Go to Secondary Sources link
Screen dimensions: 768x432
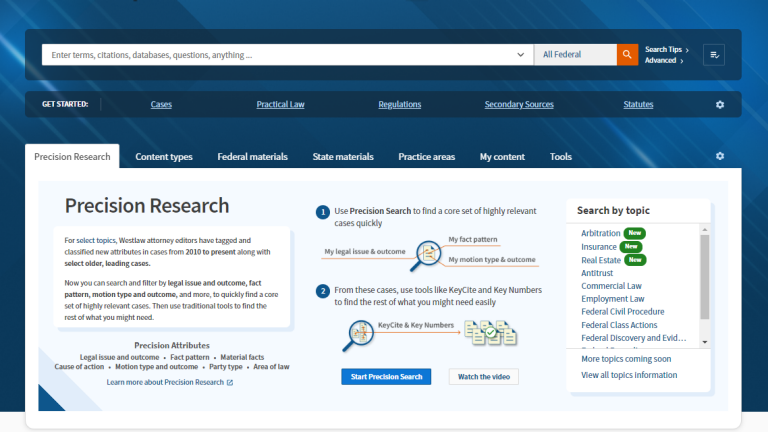click(518, 105)
